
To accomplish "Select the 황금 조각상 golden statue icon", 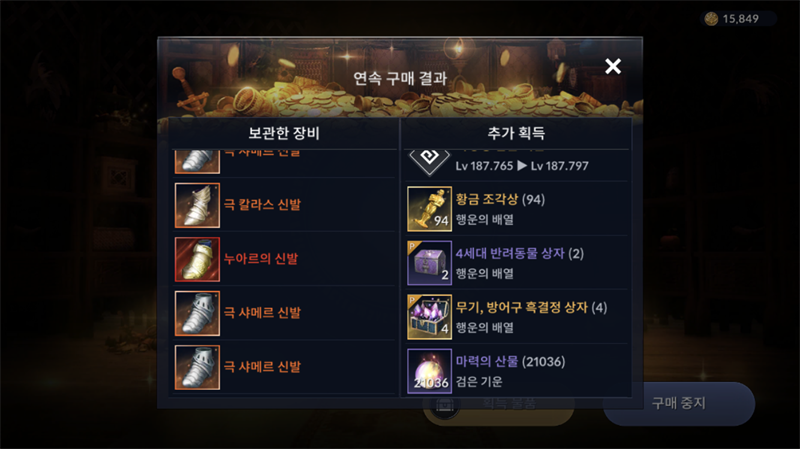I will [430, 209].
